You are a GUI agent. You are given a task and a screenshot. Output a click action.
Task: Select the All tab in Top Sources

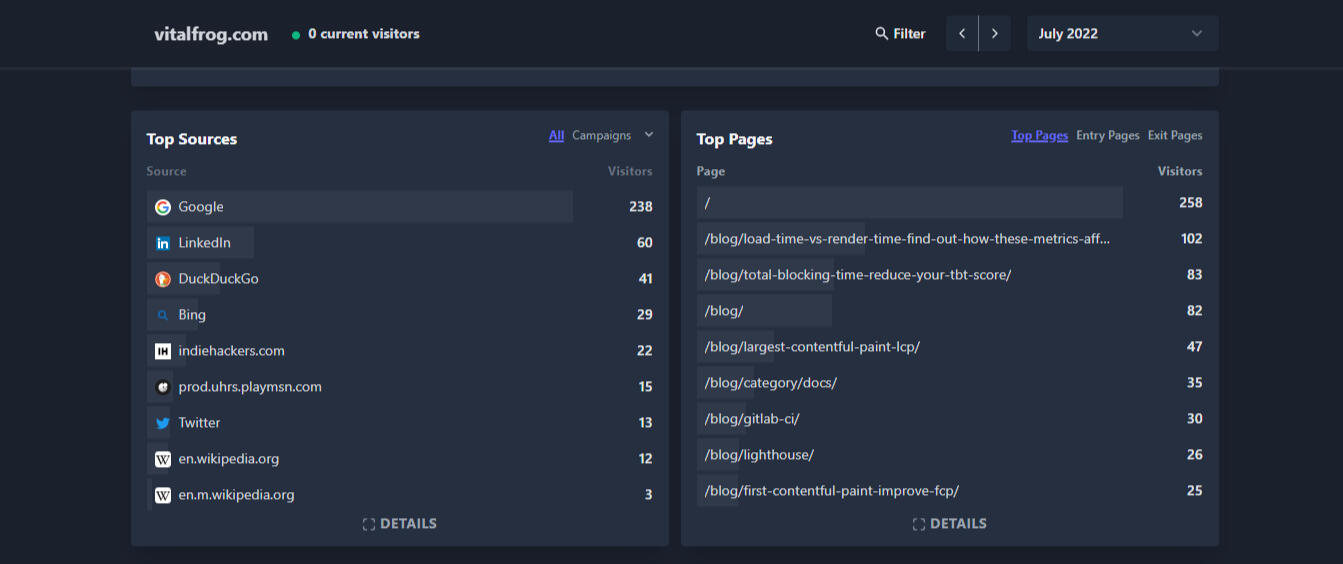point(556,136)
